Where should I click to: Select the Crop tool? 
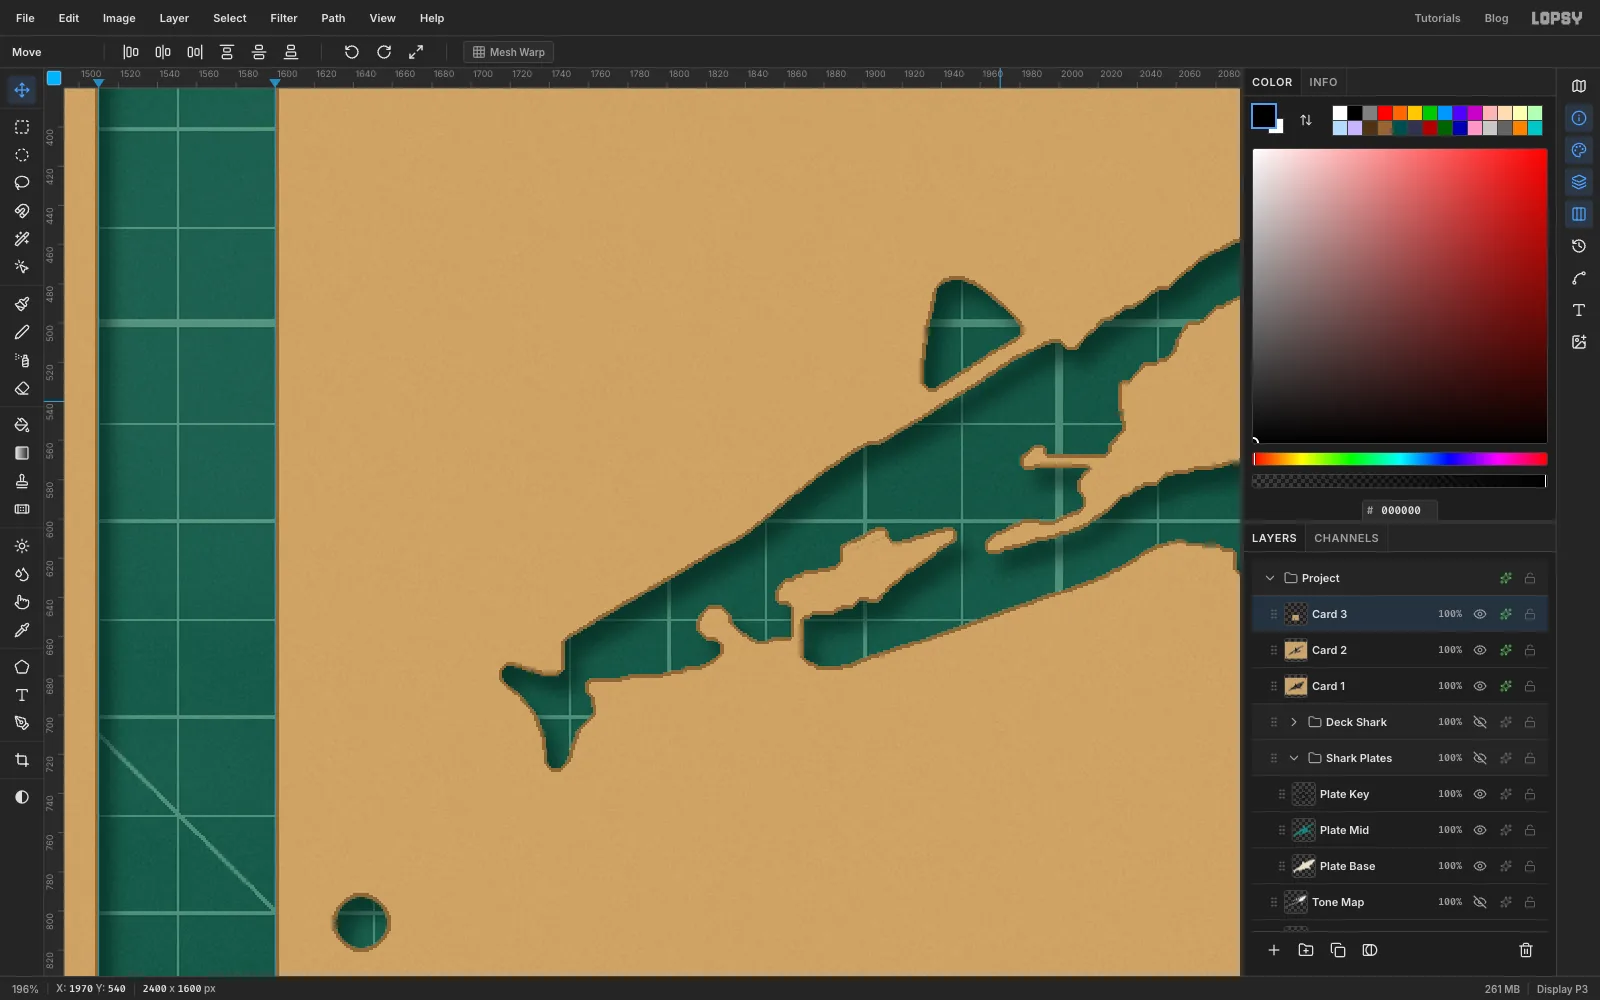[x=22, y=760]
